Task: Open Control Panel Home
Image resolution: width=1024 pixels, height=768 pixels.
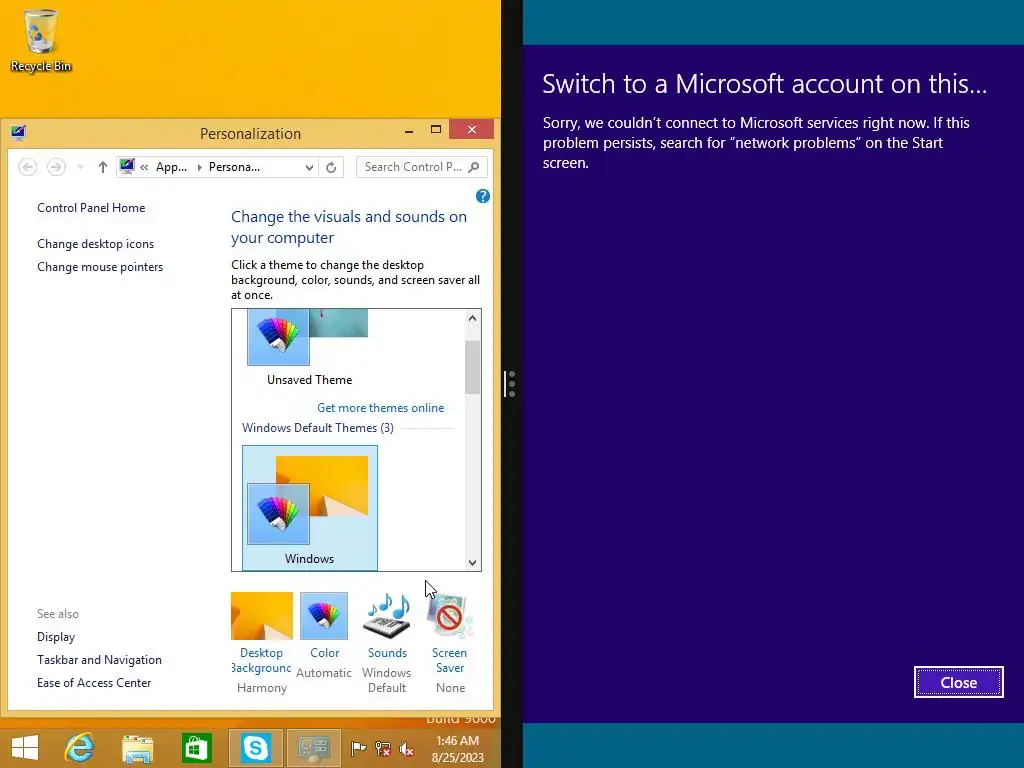Action: [91, 208]
